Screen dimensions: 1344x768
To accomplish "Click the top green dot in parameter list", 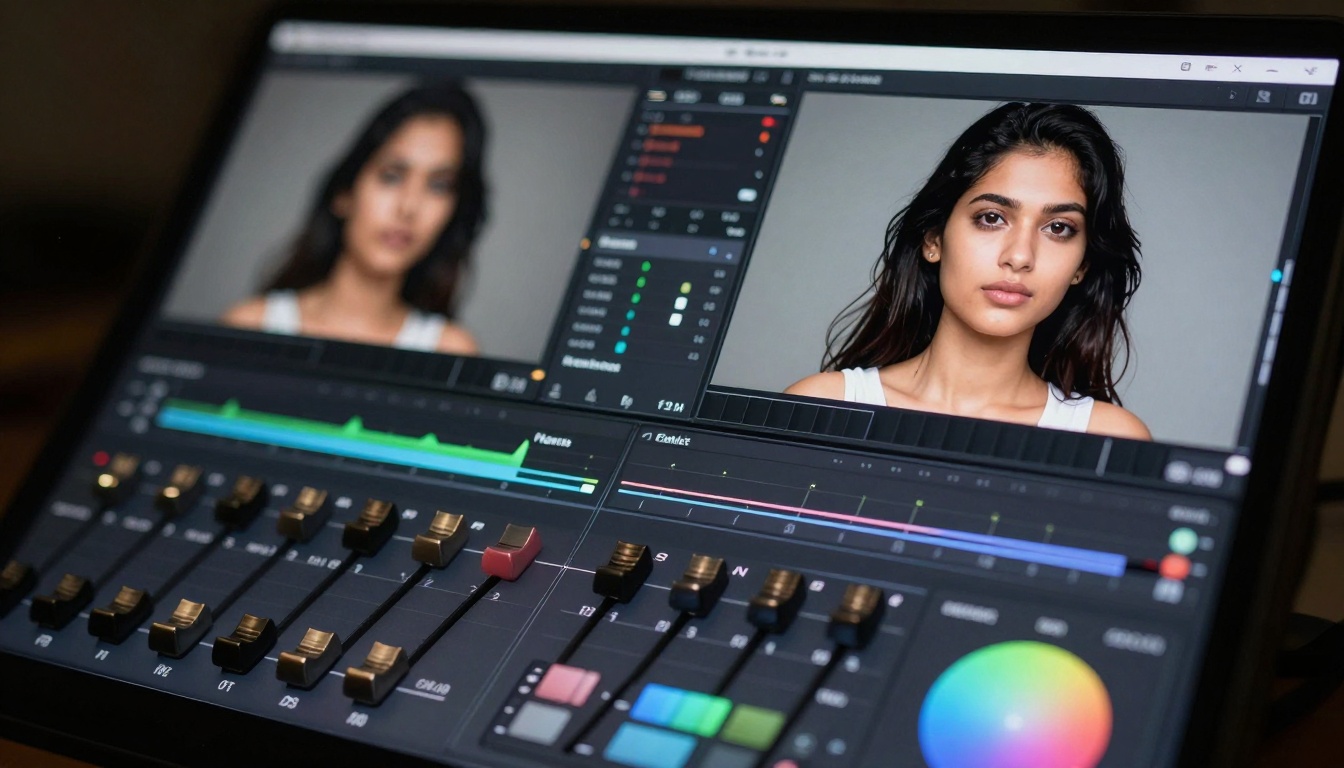I will (646, 266).
